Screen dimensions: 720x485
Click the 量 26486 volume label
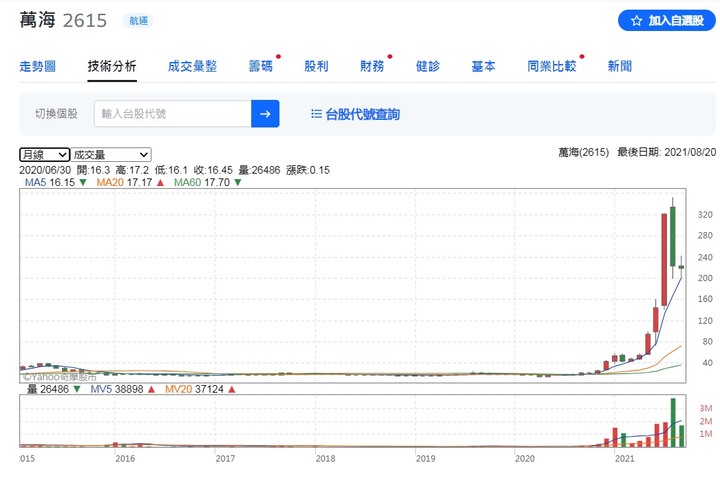tap(48, 389)
